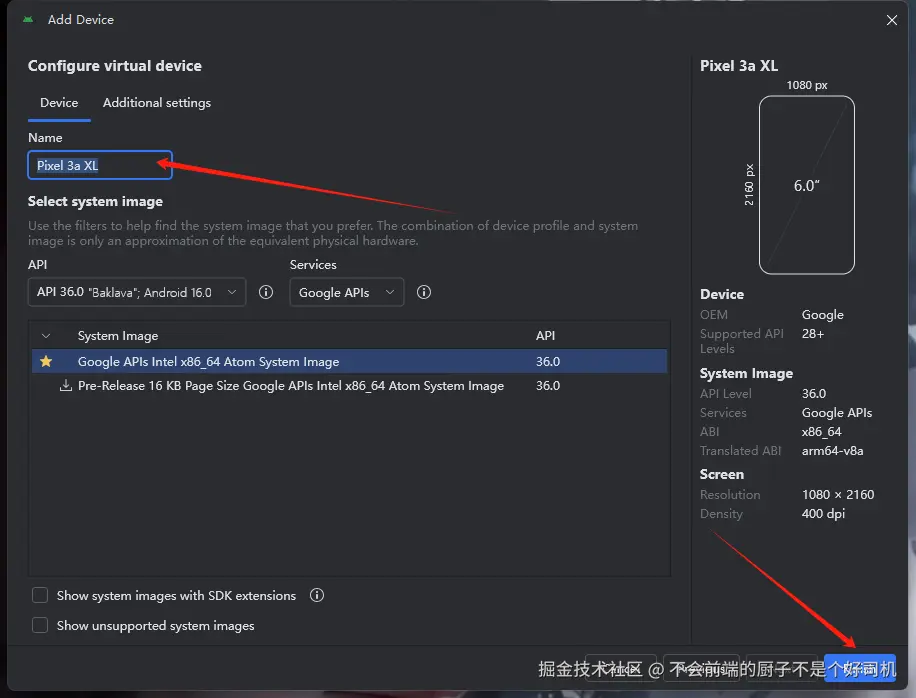
Task: Click the device Name input field
Action: coord(100,165)
